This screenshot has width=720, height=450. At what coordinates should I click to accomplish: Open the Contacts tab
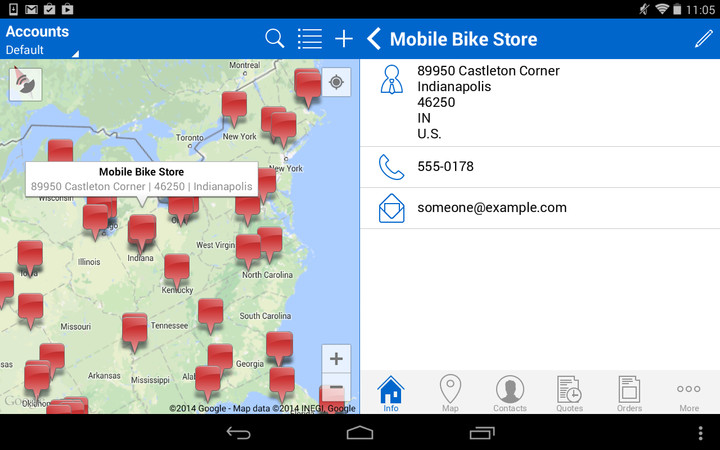[510, 394]
